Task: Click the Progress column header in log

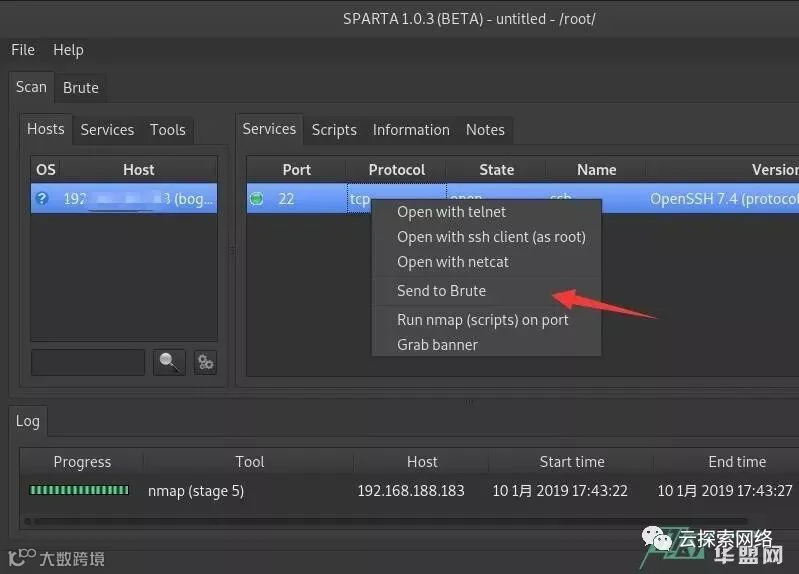Action: click(x=82, y=462)
